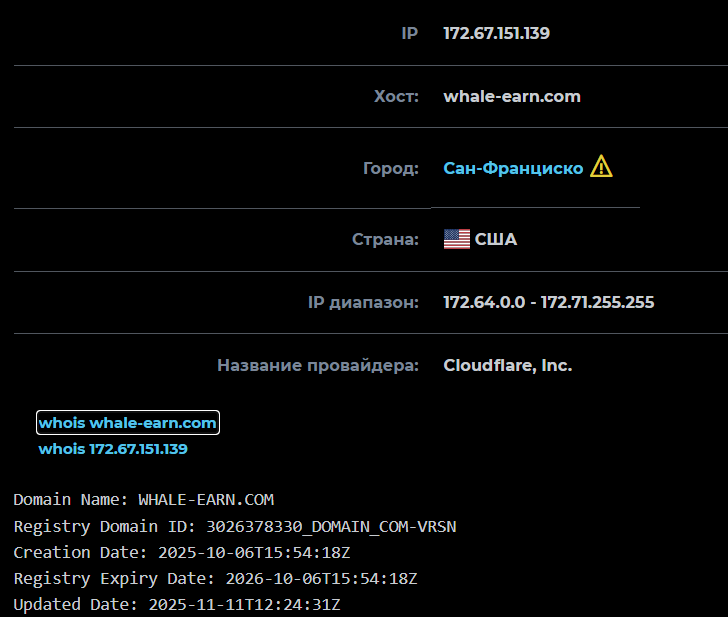Click the Registry Expiry Date line

[x=215, y=578]
